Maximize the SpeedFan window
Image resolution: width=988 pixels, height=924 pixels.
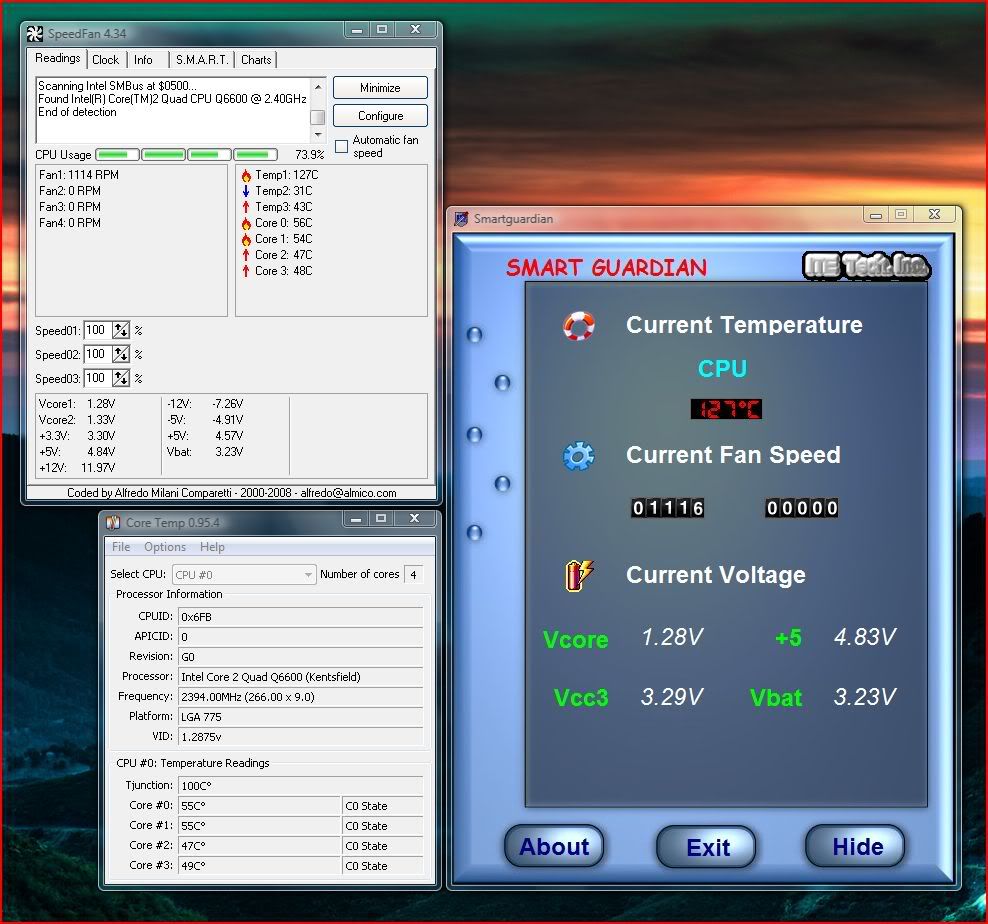pyautogui.click(x=382, y=29)
